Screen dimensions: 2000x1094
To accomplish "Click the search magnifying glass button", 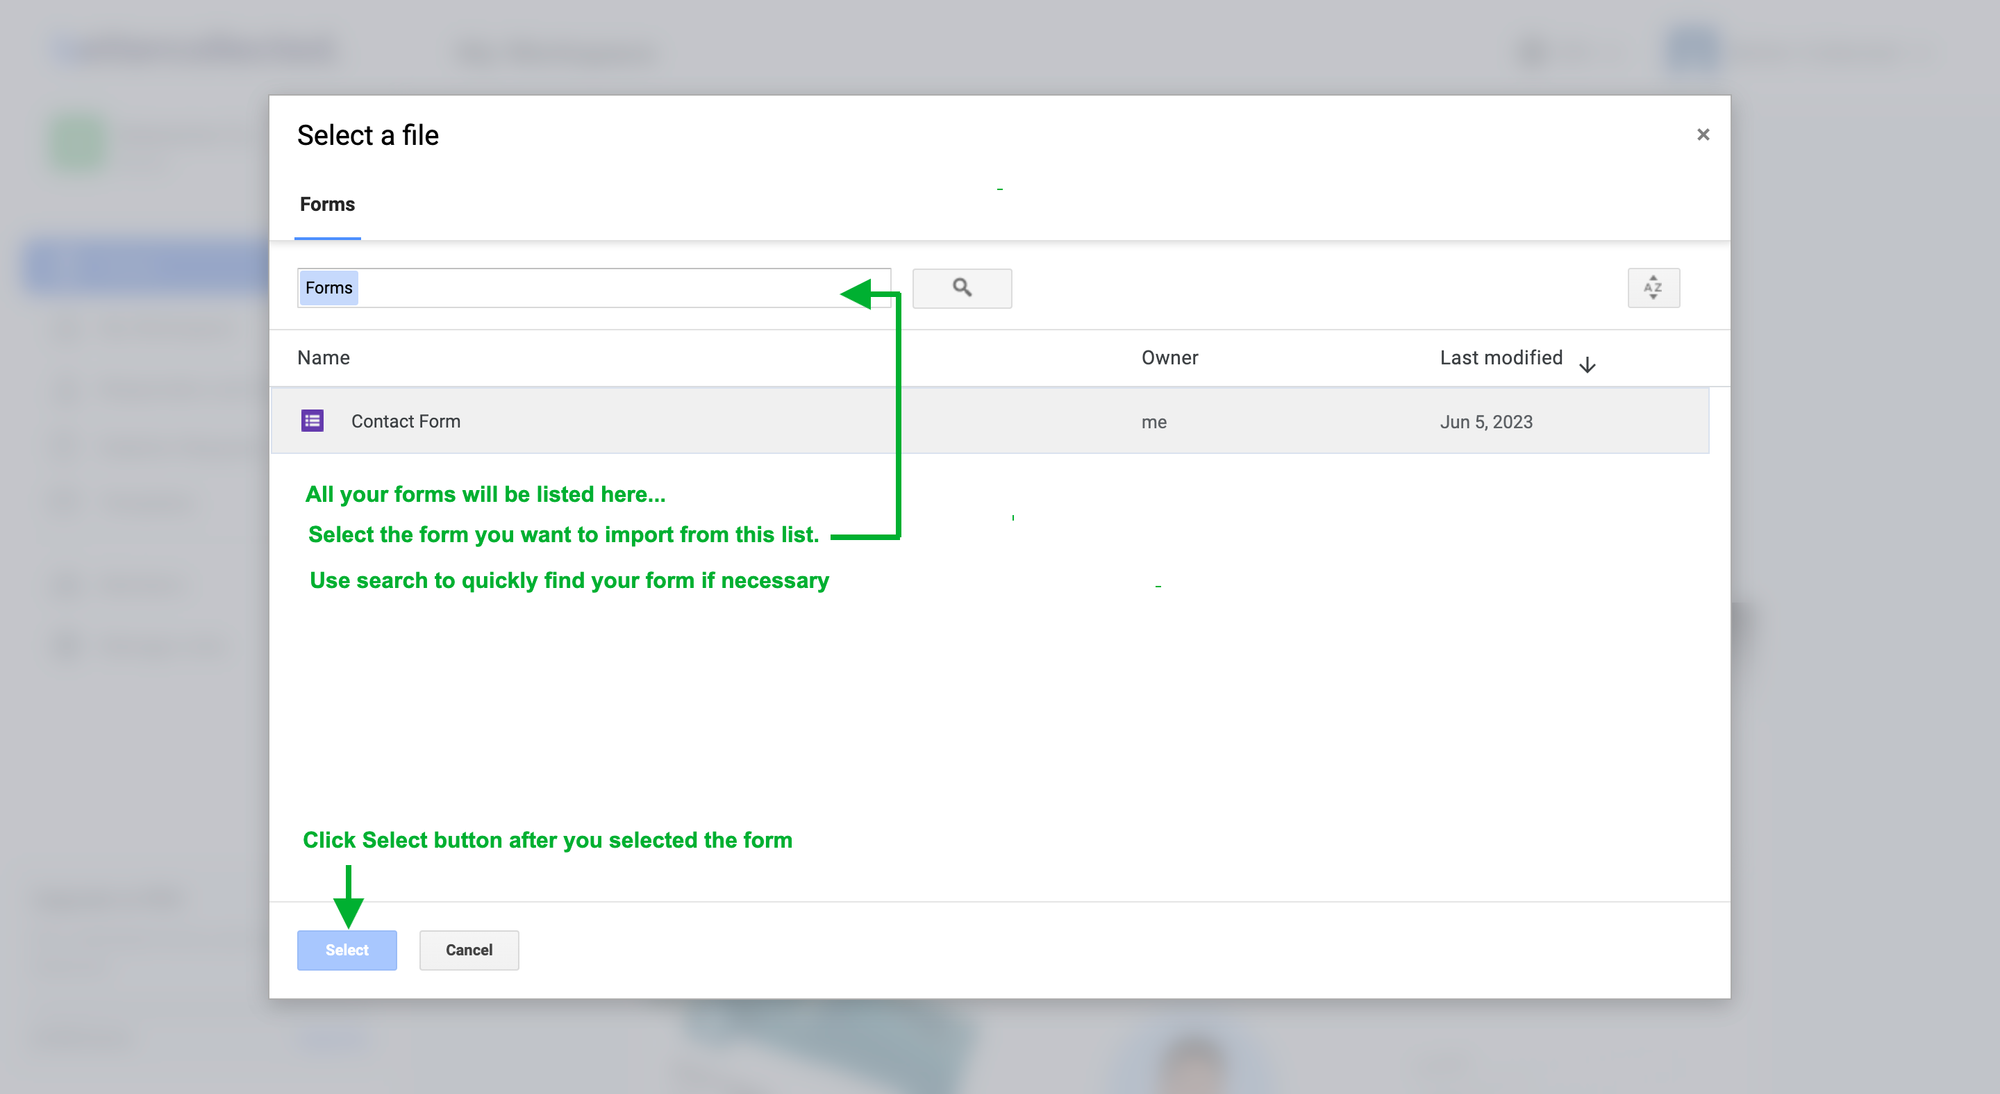I will [x=962, y=287].
